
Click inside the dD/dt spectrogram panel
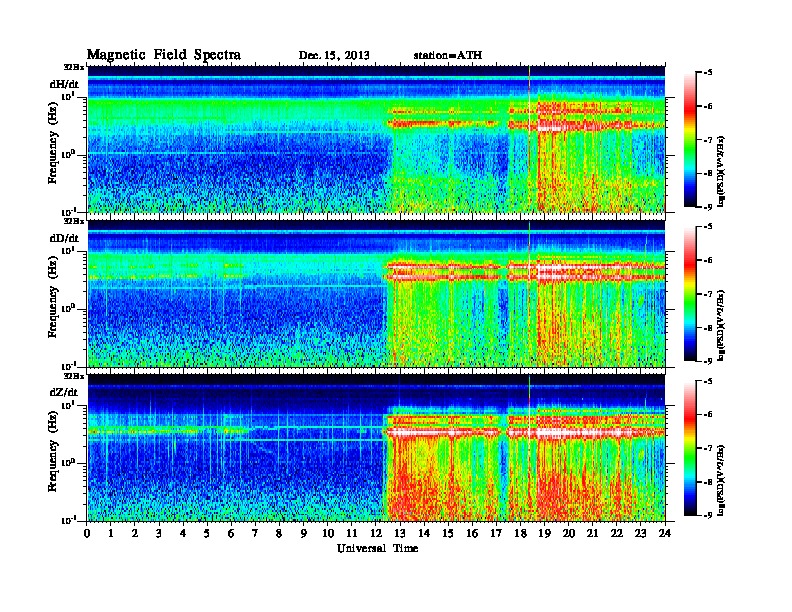coord(376,293)
